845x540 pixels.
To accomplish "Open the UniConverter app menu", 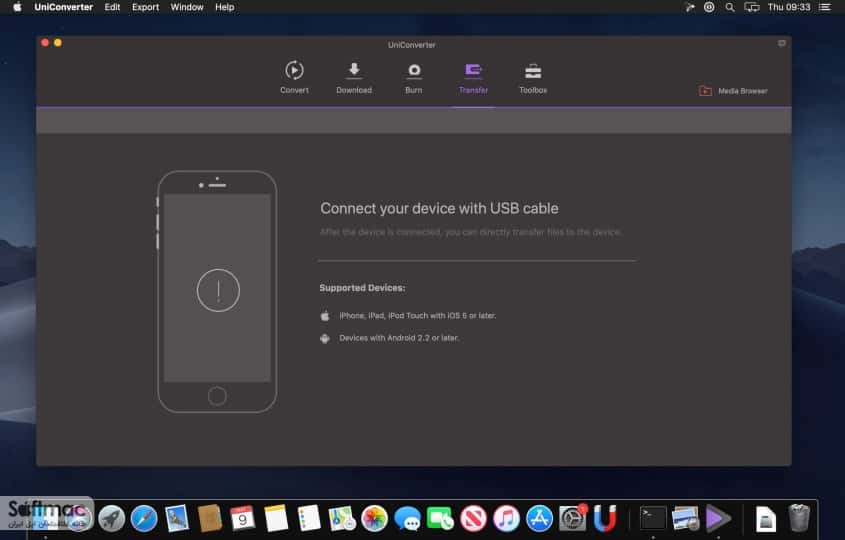I will pos(64,7).
